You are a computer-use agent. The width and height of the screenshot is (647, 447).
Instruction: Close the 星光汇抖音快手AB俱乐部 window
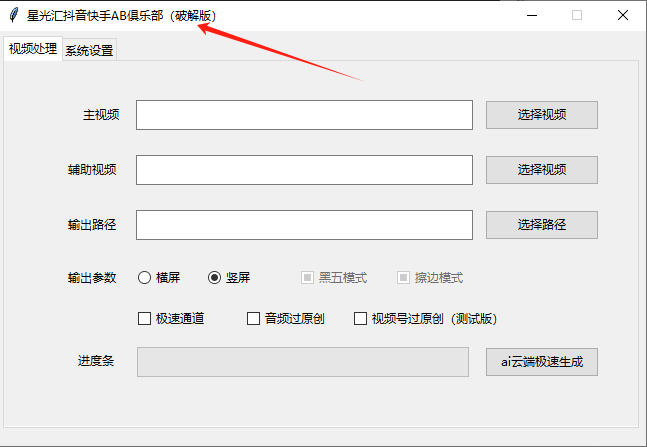pos(623,15)
